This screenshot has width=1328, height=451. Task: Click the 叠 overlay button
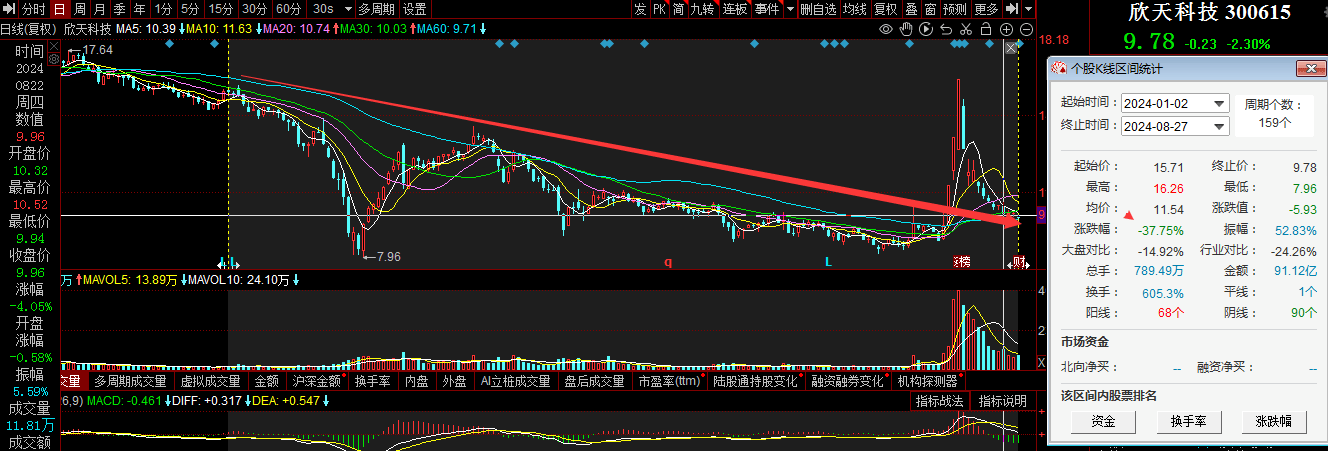(910, 9)
